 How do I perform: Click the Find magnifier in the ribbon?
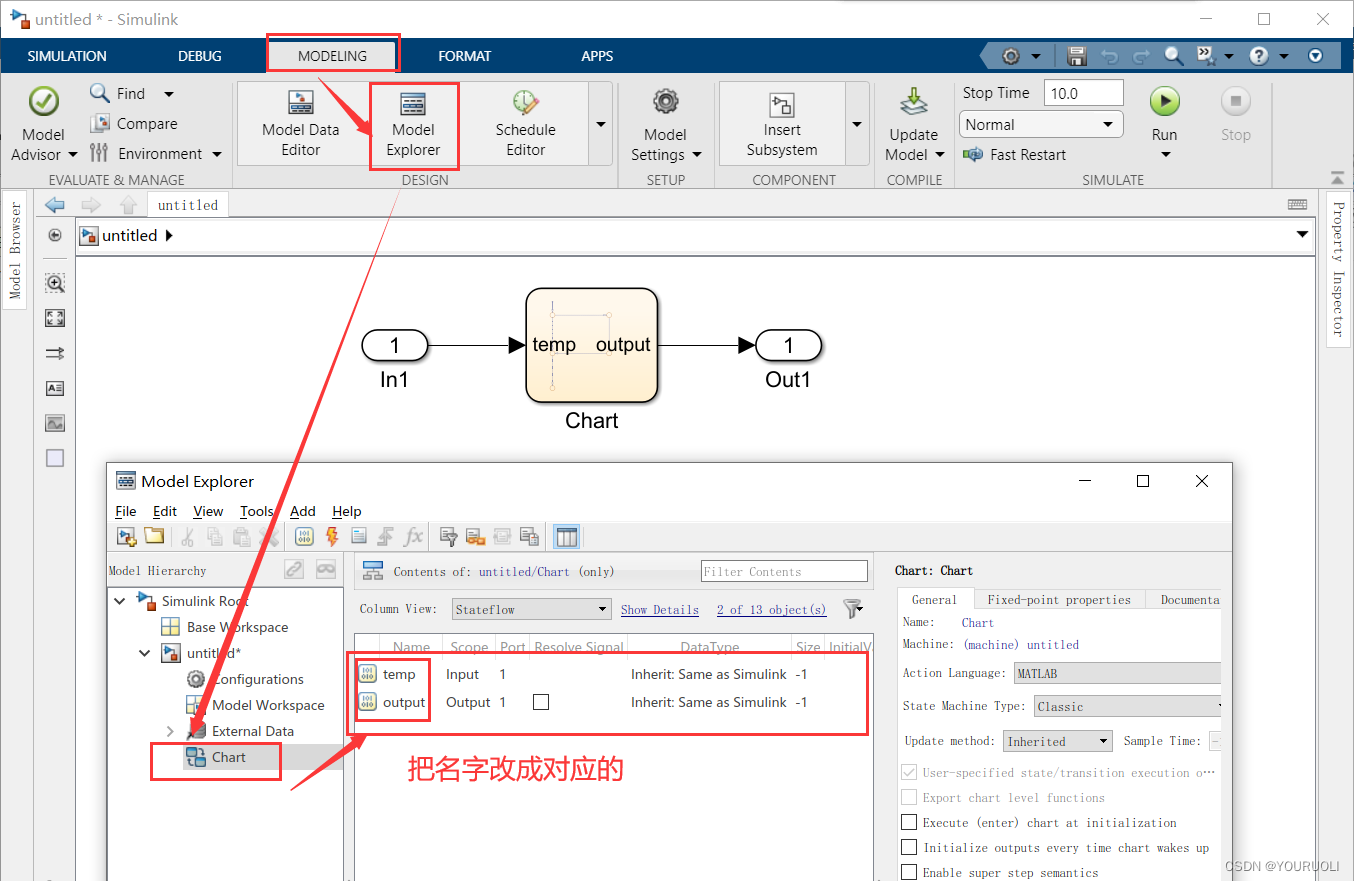100,93
